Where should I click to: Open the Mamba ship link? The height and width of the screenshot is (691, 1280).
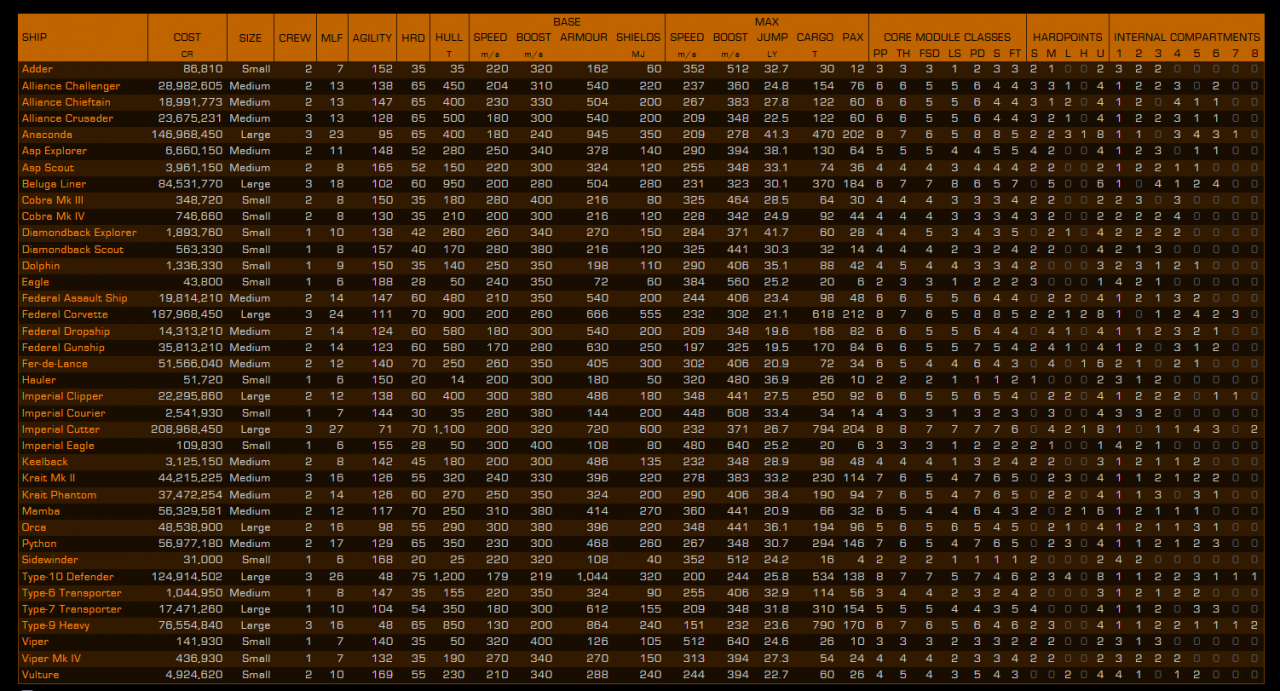[41, 511]
